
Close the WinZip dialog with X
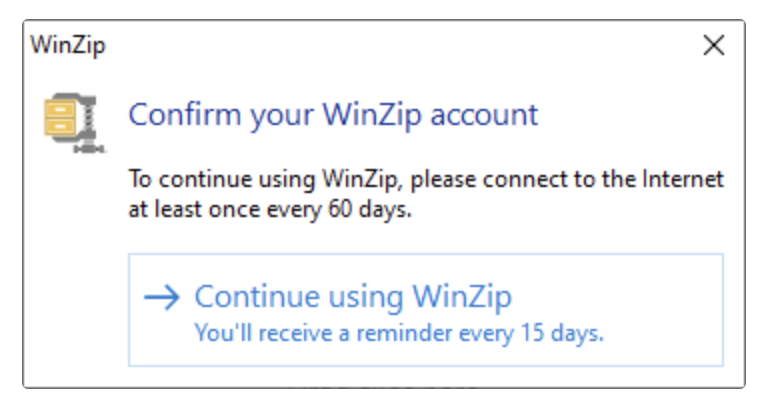pyautogui.click(x=713, y=45)
